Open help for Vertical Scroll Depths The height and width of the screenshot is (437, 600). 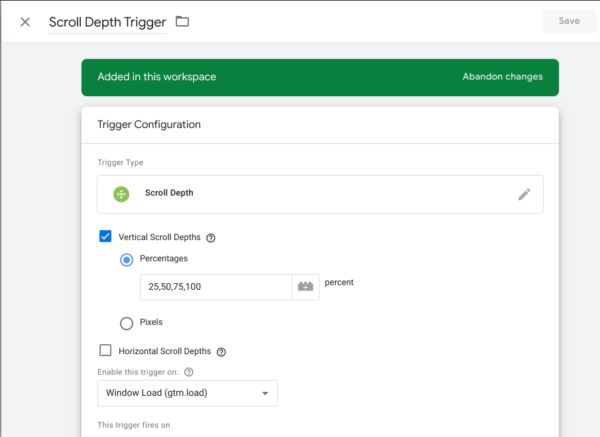click(x=211, y=238)
